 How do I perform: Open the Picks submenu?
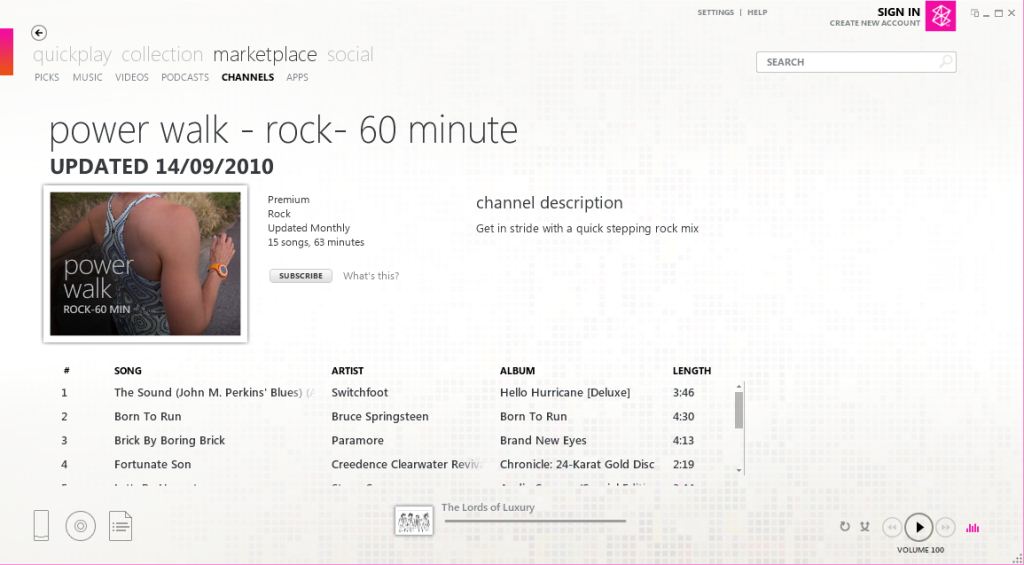(47, 77)
